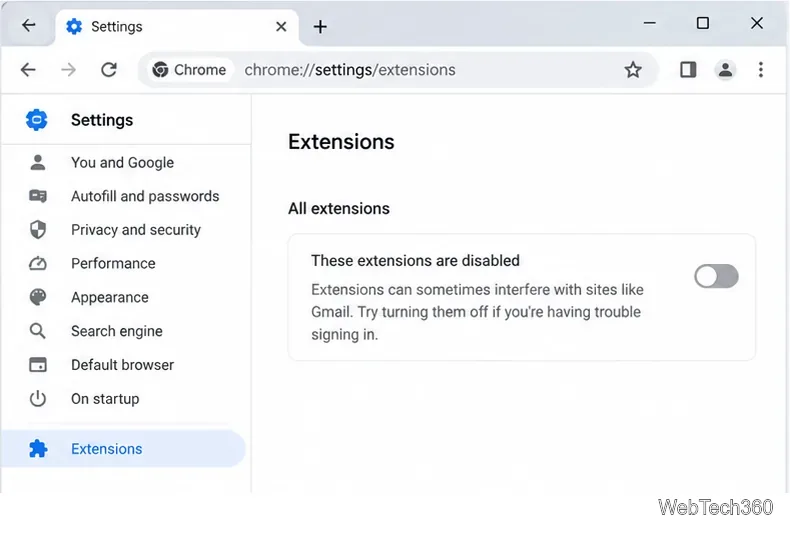Open Performance settings
Screen dimensions: 790x535
(x=126, y=263)
